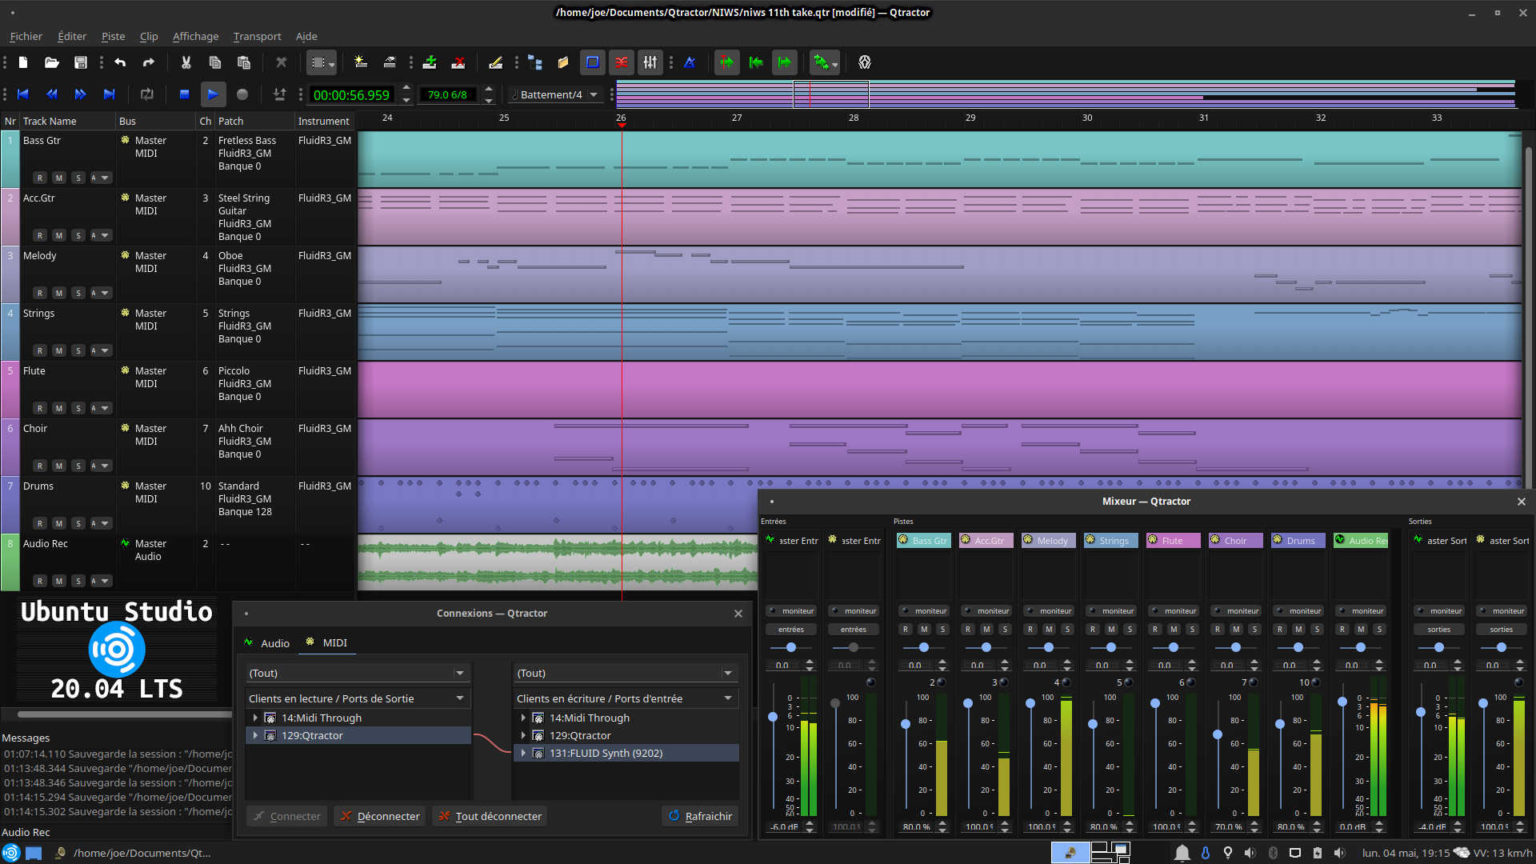
Task: Expand the 129:Qtractor output client
Action: tap(256, 736)
